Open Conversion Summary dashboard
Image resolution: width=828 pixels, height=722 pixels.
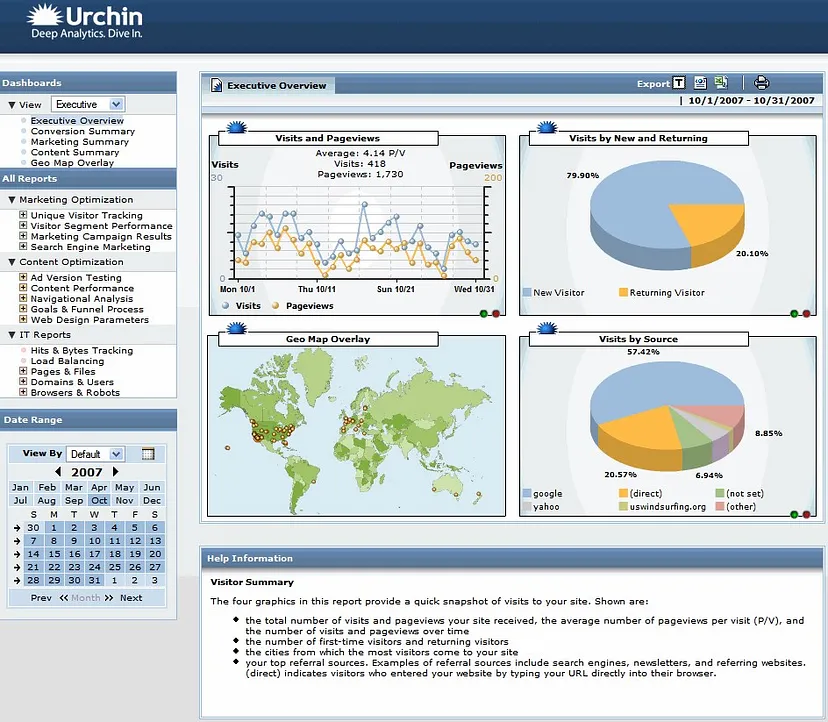tap(82, 131)
